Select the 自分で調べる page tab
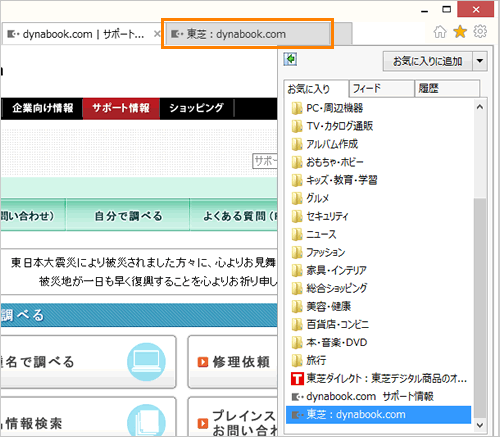The height and width of the screenshot is (437, 500). point(128,215)
